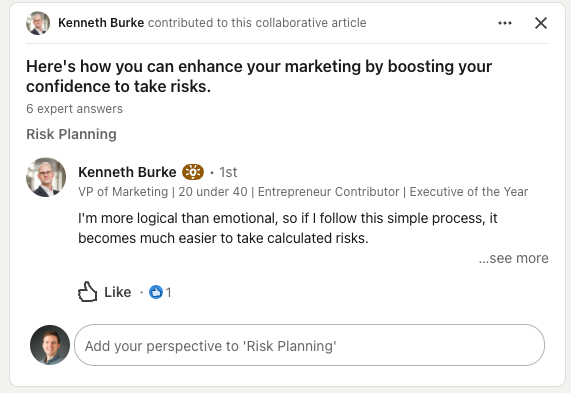This screenshot has height=393, width=571.
Task: Open the Risk Planning section heading
Action: coord(71,134)
